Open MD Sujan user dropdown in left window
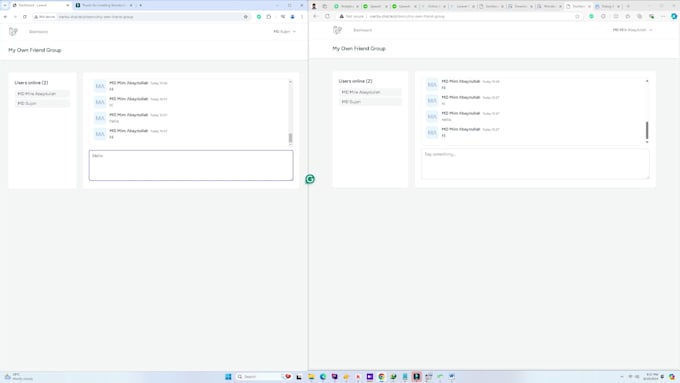680x383 pixels. pos(284,32)
